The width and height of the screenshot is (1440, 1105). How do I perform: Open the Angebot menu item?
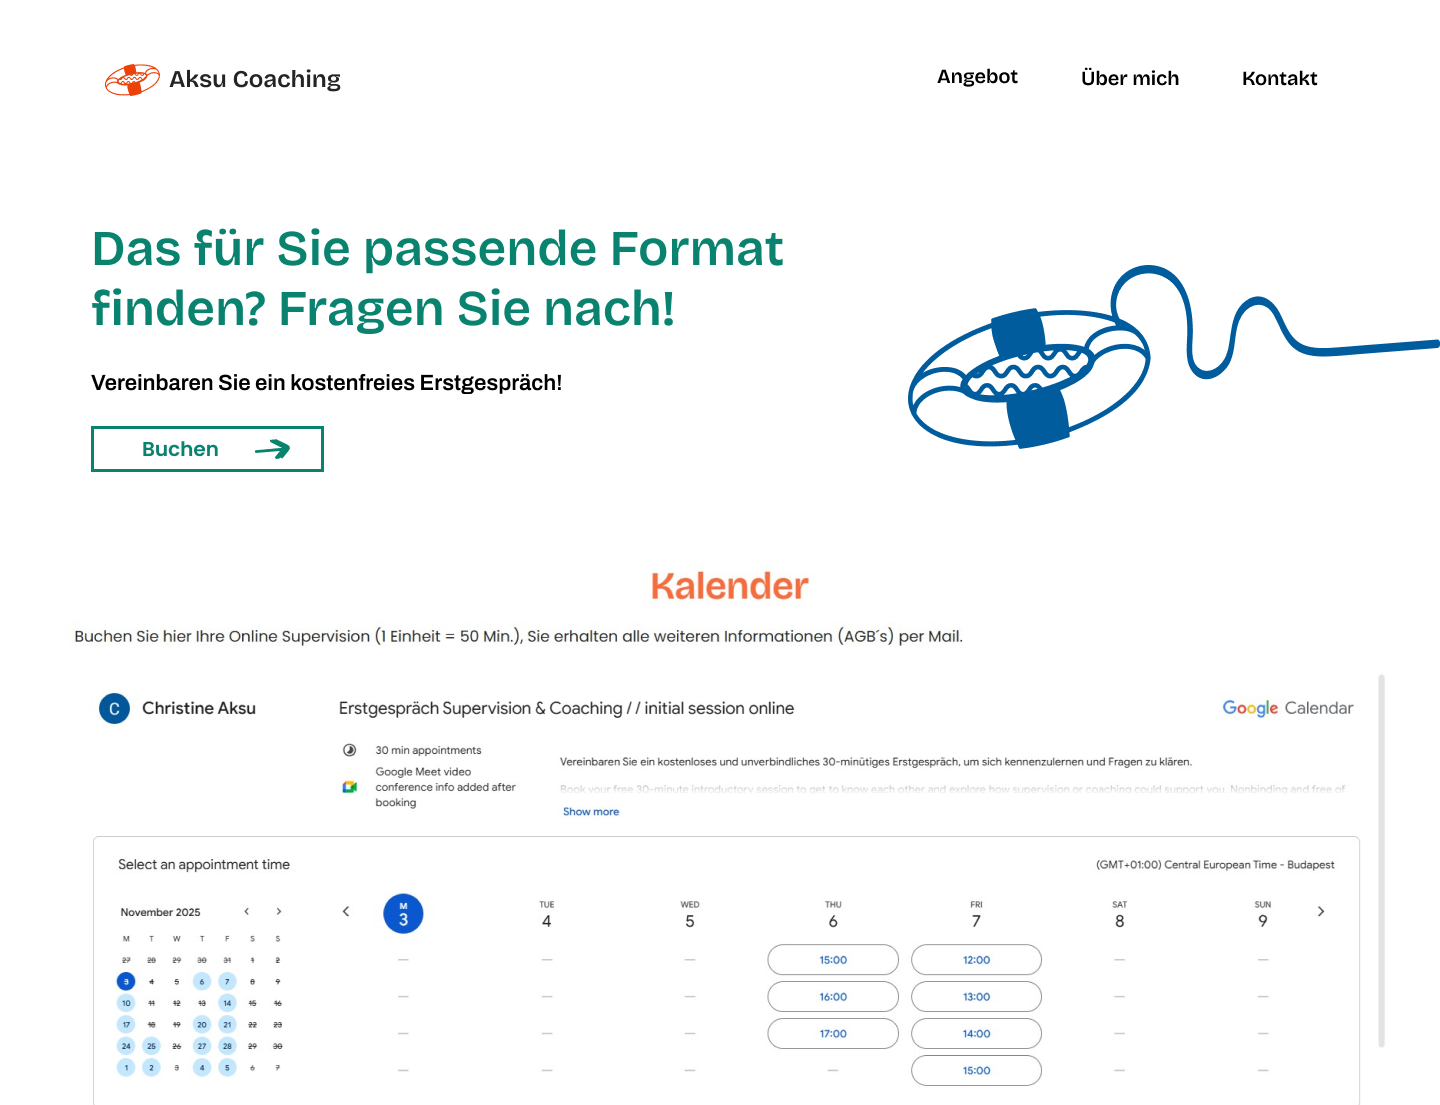977,77
